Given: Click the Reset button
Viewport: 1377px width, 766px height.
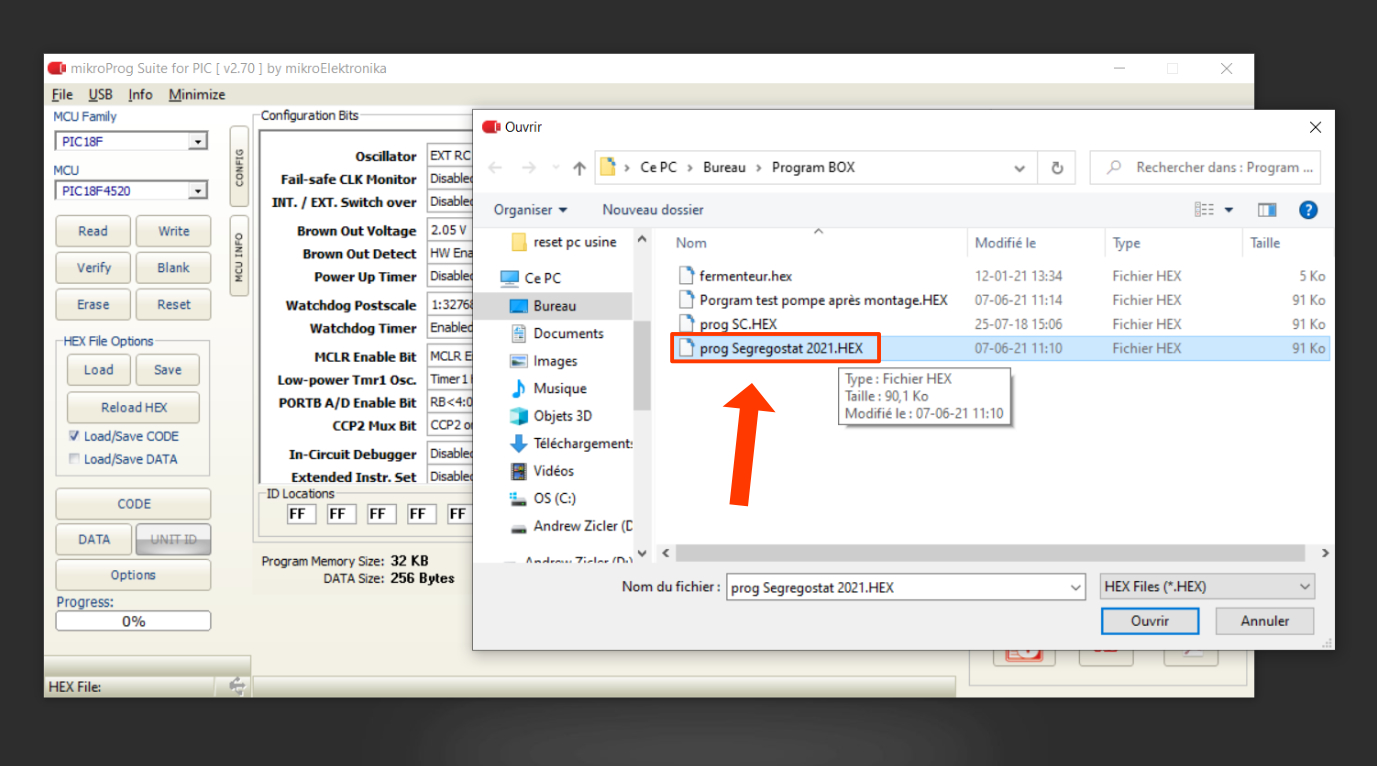Looking at the screenshot, I should pyautogui.click(x=174, y=305).
